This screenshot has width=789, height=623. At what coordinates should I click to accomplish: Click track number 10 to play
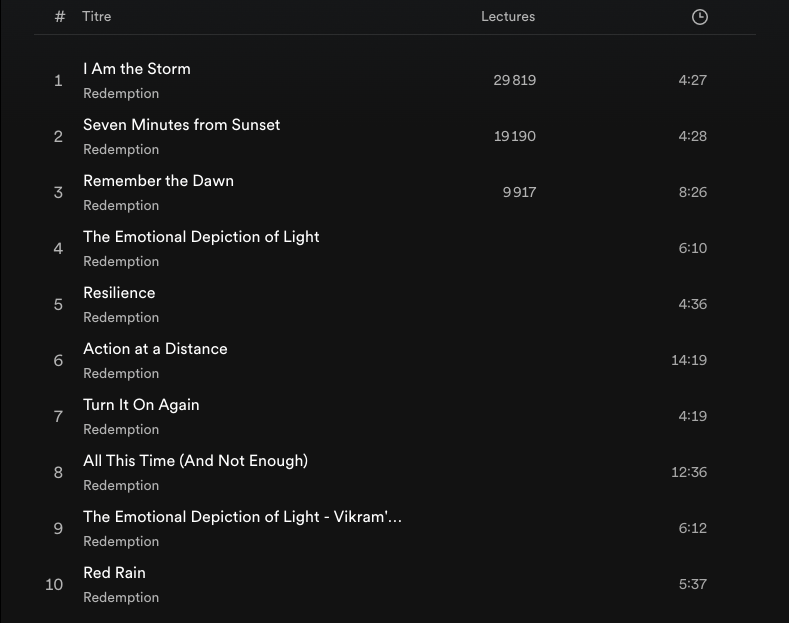coord(54,584)
